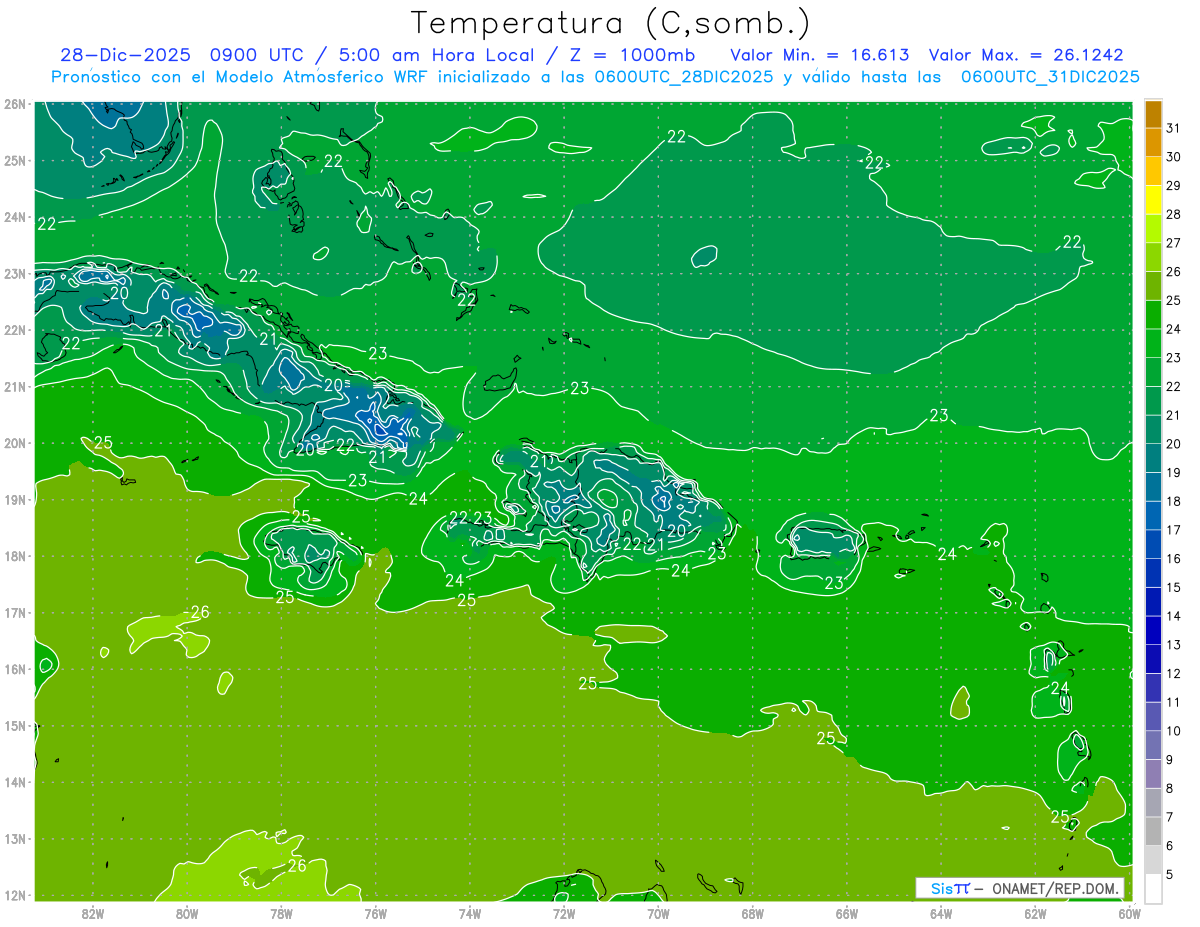Image resolution: width=1200 pixels, height=927 pixels.
Task: Click the '62W' longitude axis label
Action: click(1035, 913)
